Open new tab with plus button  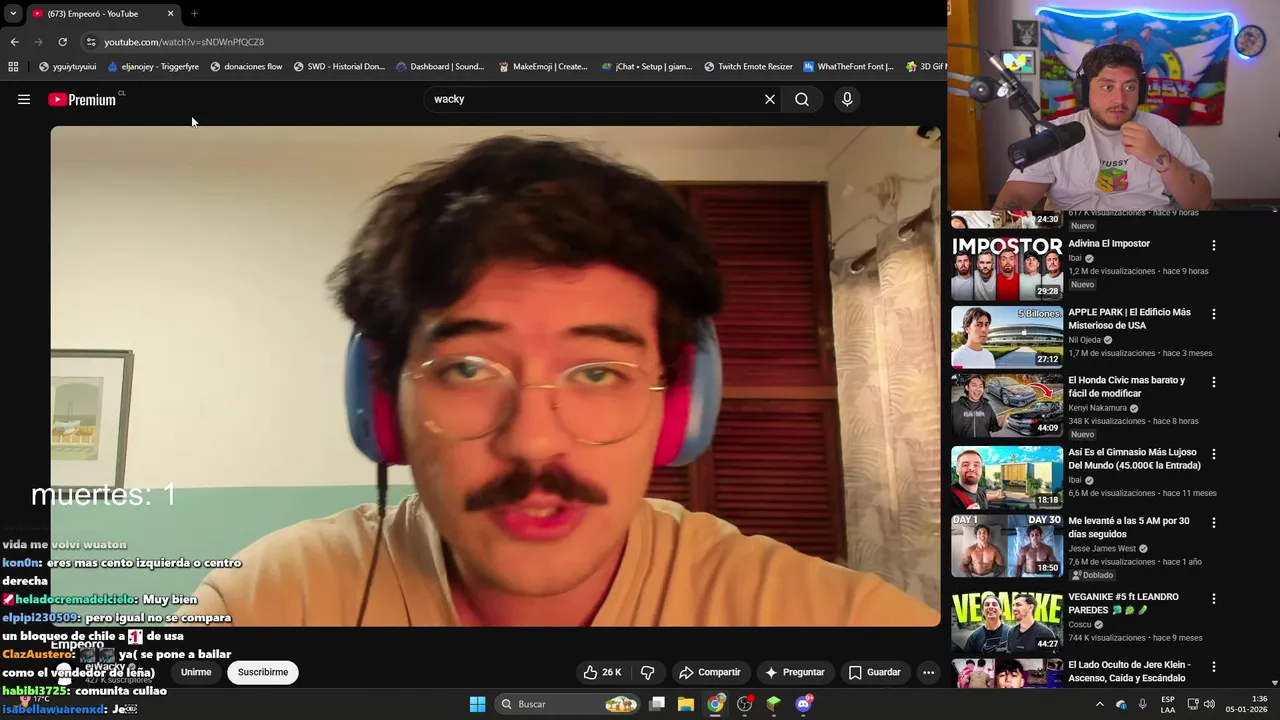pyautogui.click(x=194, y=13)
